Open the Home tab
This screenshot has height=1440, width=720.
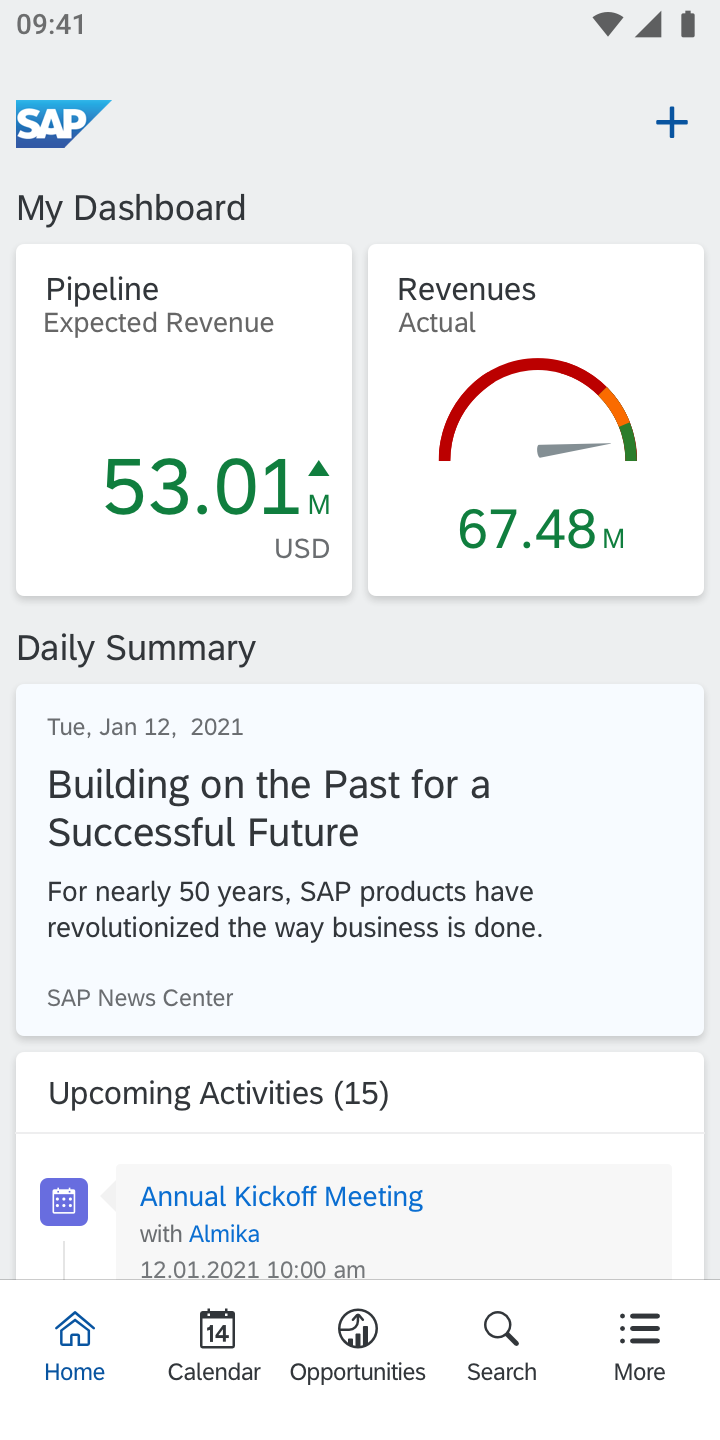75,1346
